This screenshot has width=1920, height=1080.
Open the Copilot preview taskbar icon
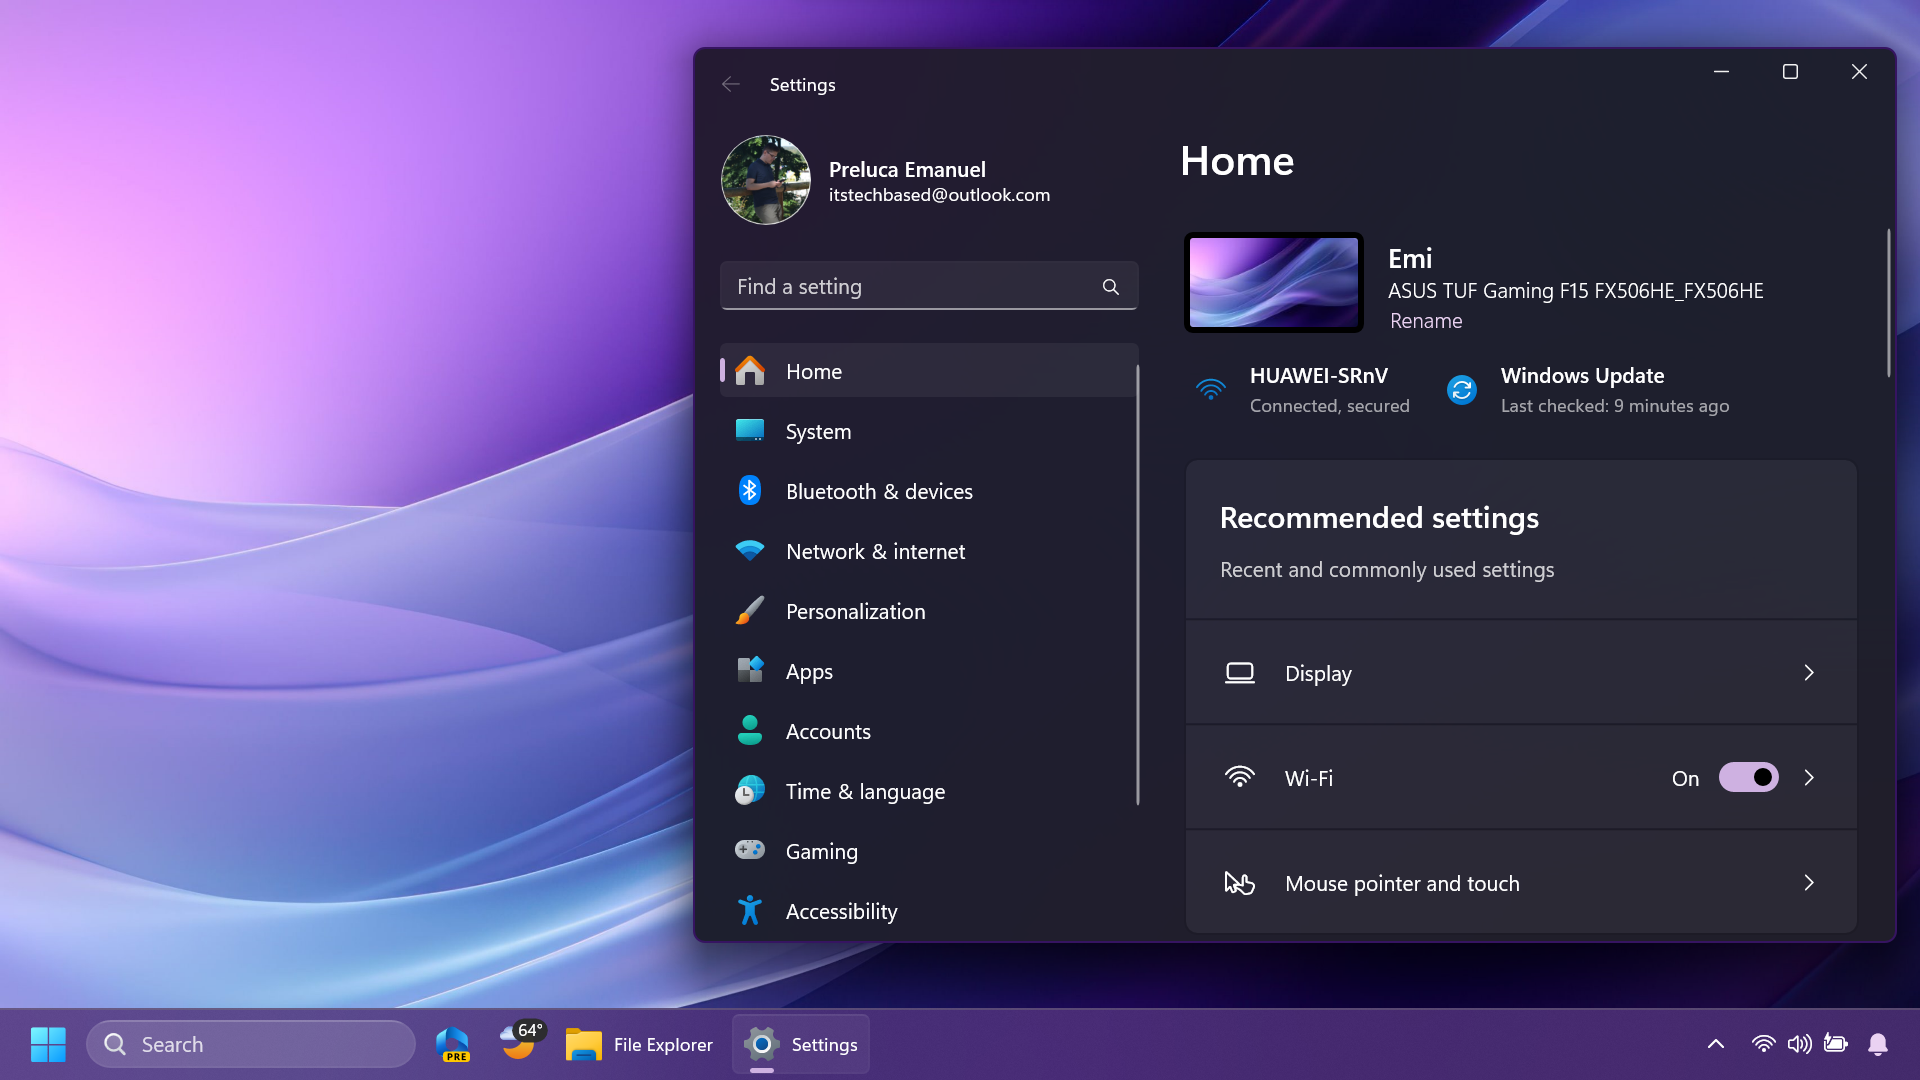click(453, 1044)
